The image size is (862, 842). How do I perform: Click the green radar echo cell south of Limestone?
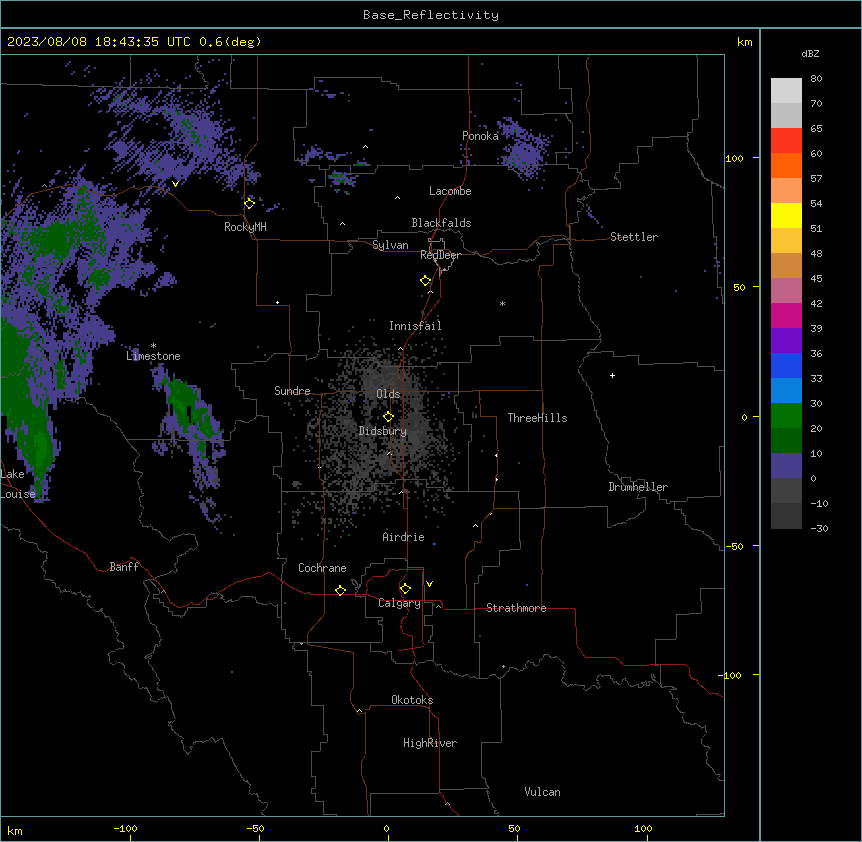188,408
